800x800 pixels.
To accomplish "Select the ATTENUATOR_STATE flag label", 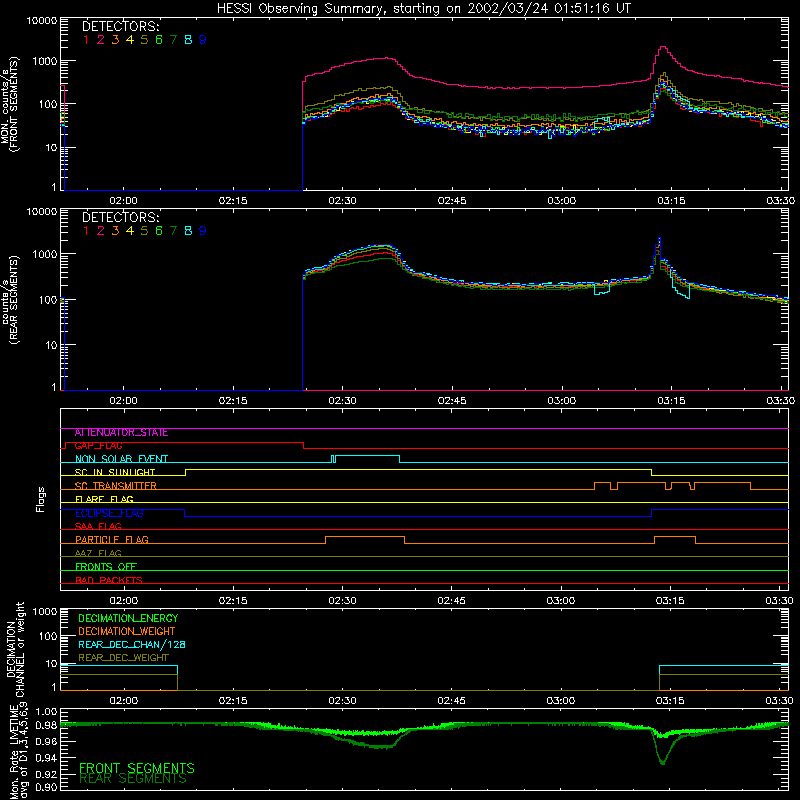I will (121, 433).
